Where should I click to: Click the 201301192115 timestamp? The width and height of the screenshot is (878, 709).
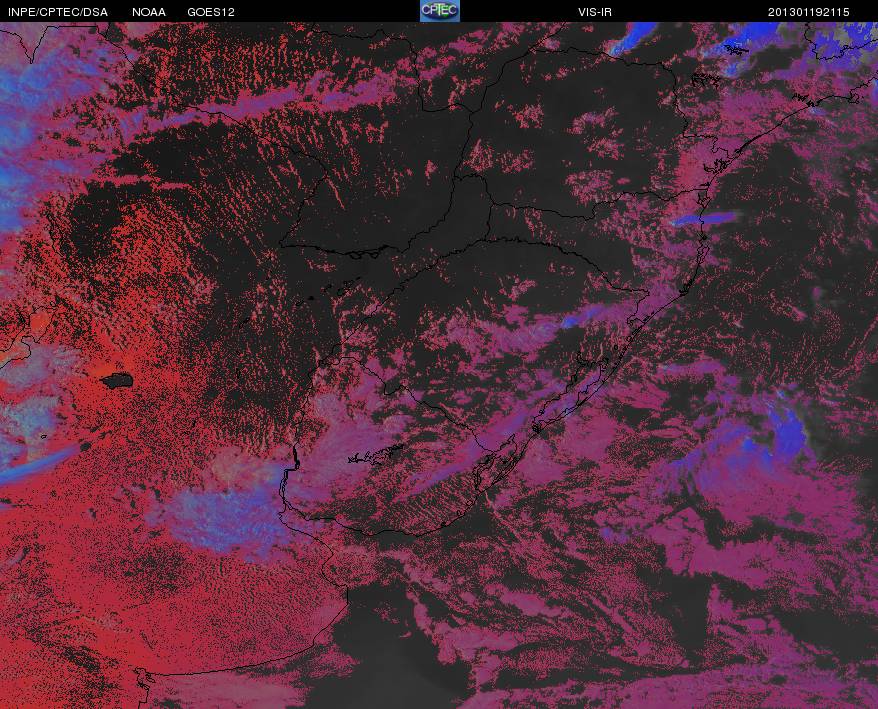coord(809,12)
